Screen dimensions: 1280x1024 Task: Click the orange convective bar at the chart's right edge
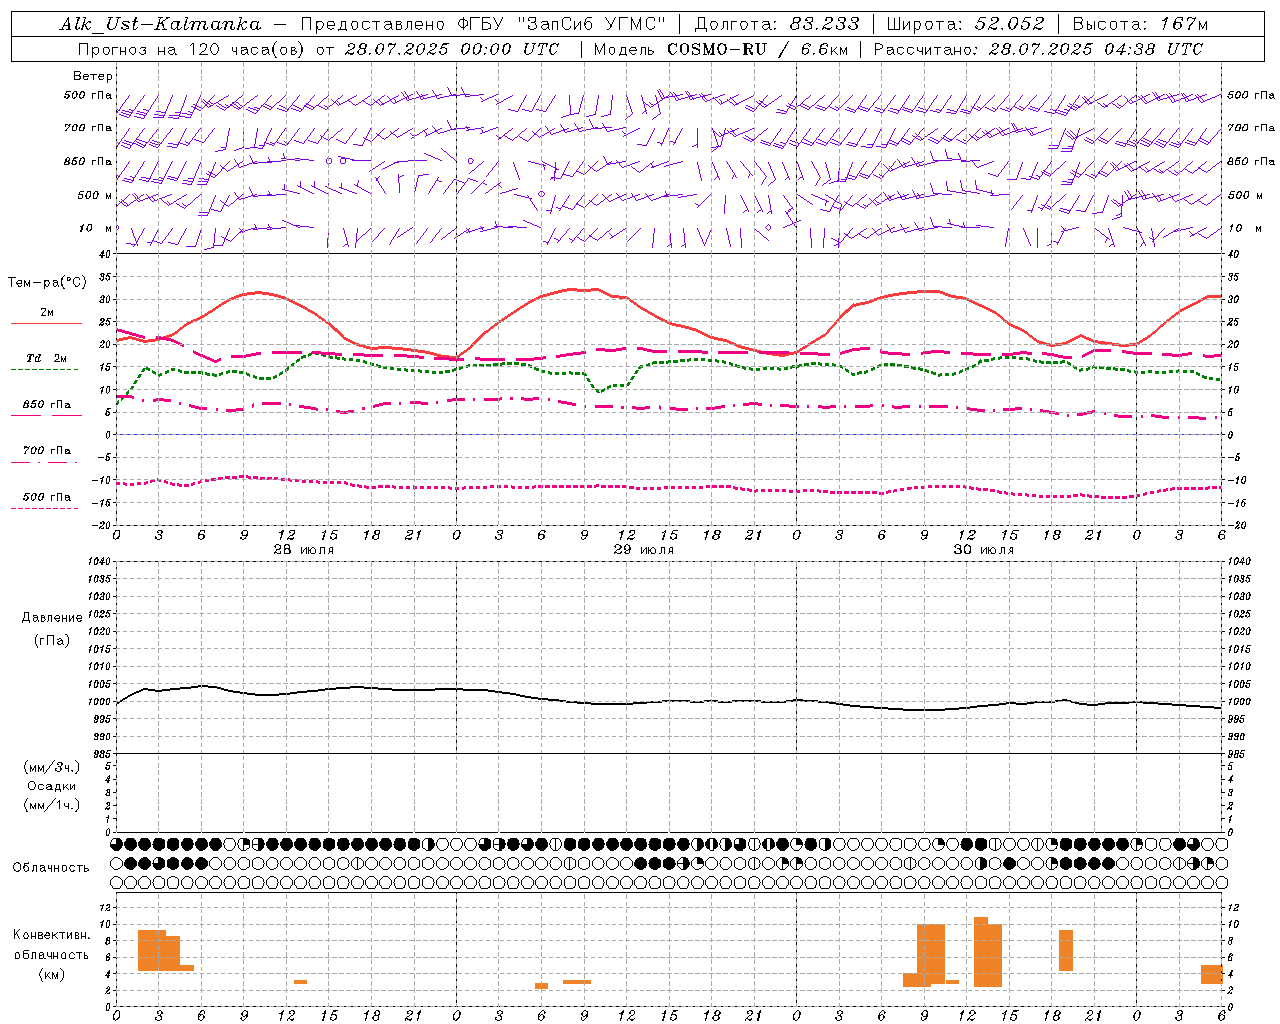pos(1212,974)
